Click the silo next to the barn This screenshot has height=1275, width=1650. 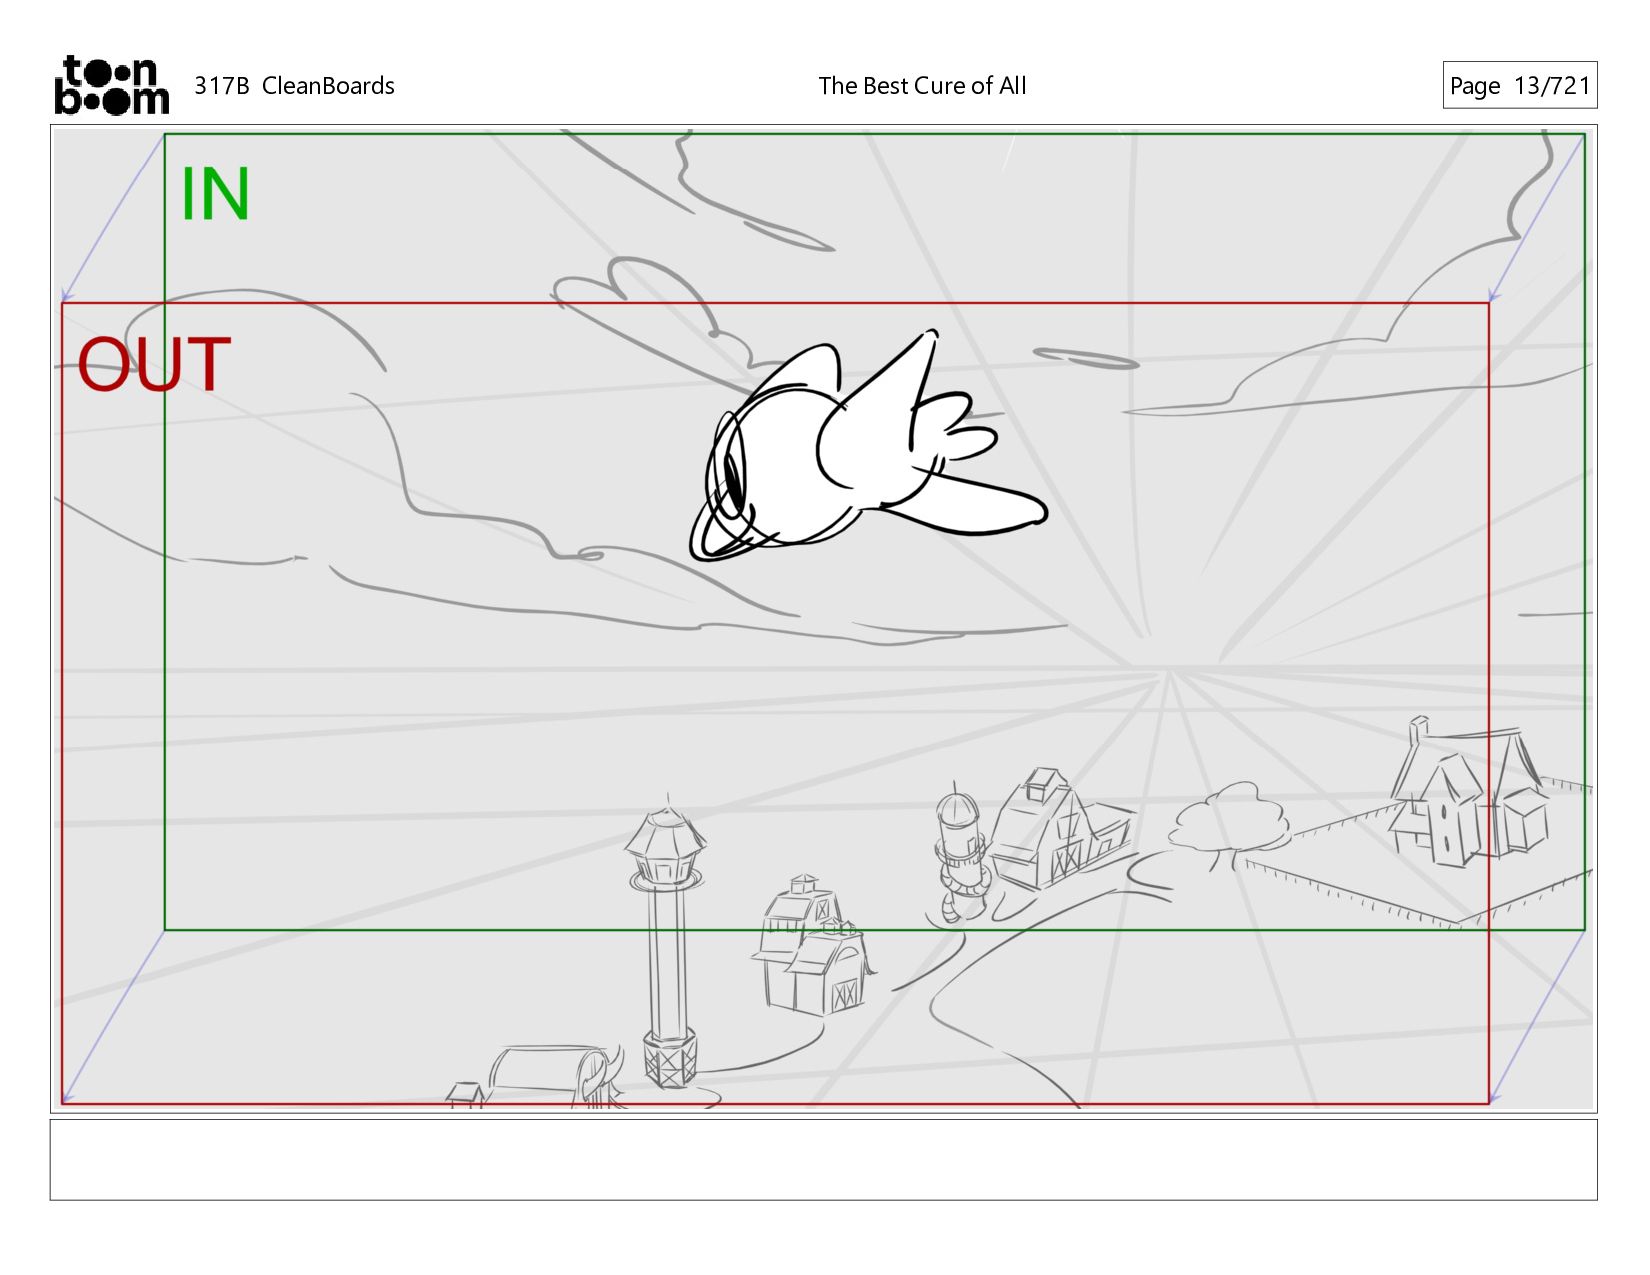[961, 852]
